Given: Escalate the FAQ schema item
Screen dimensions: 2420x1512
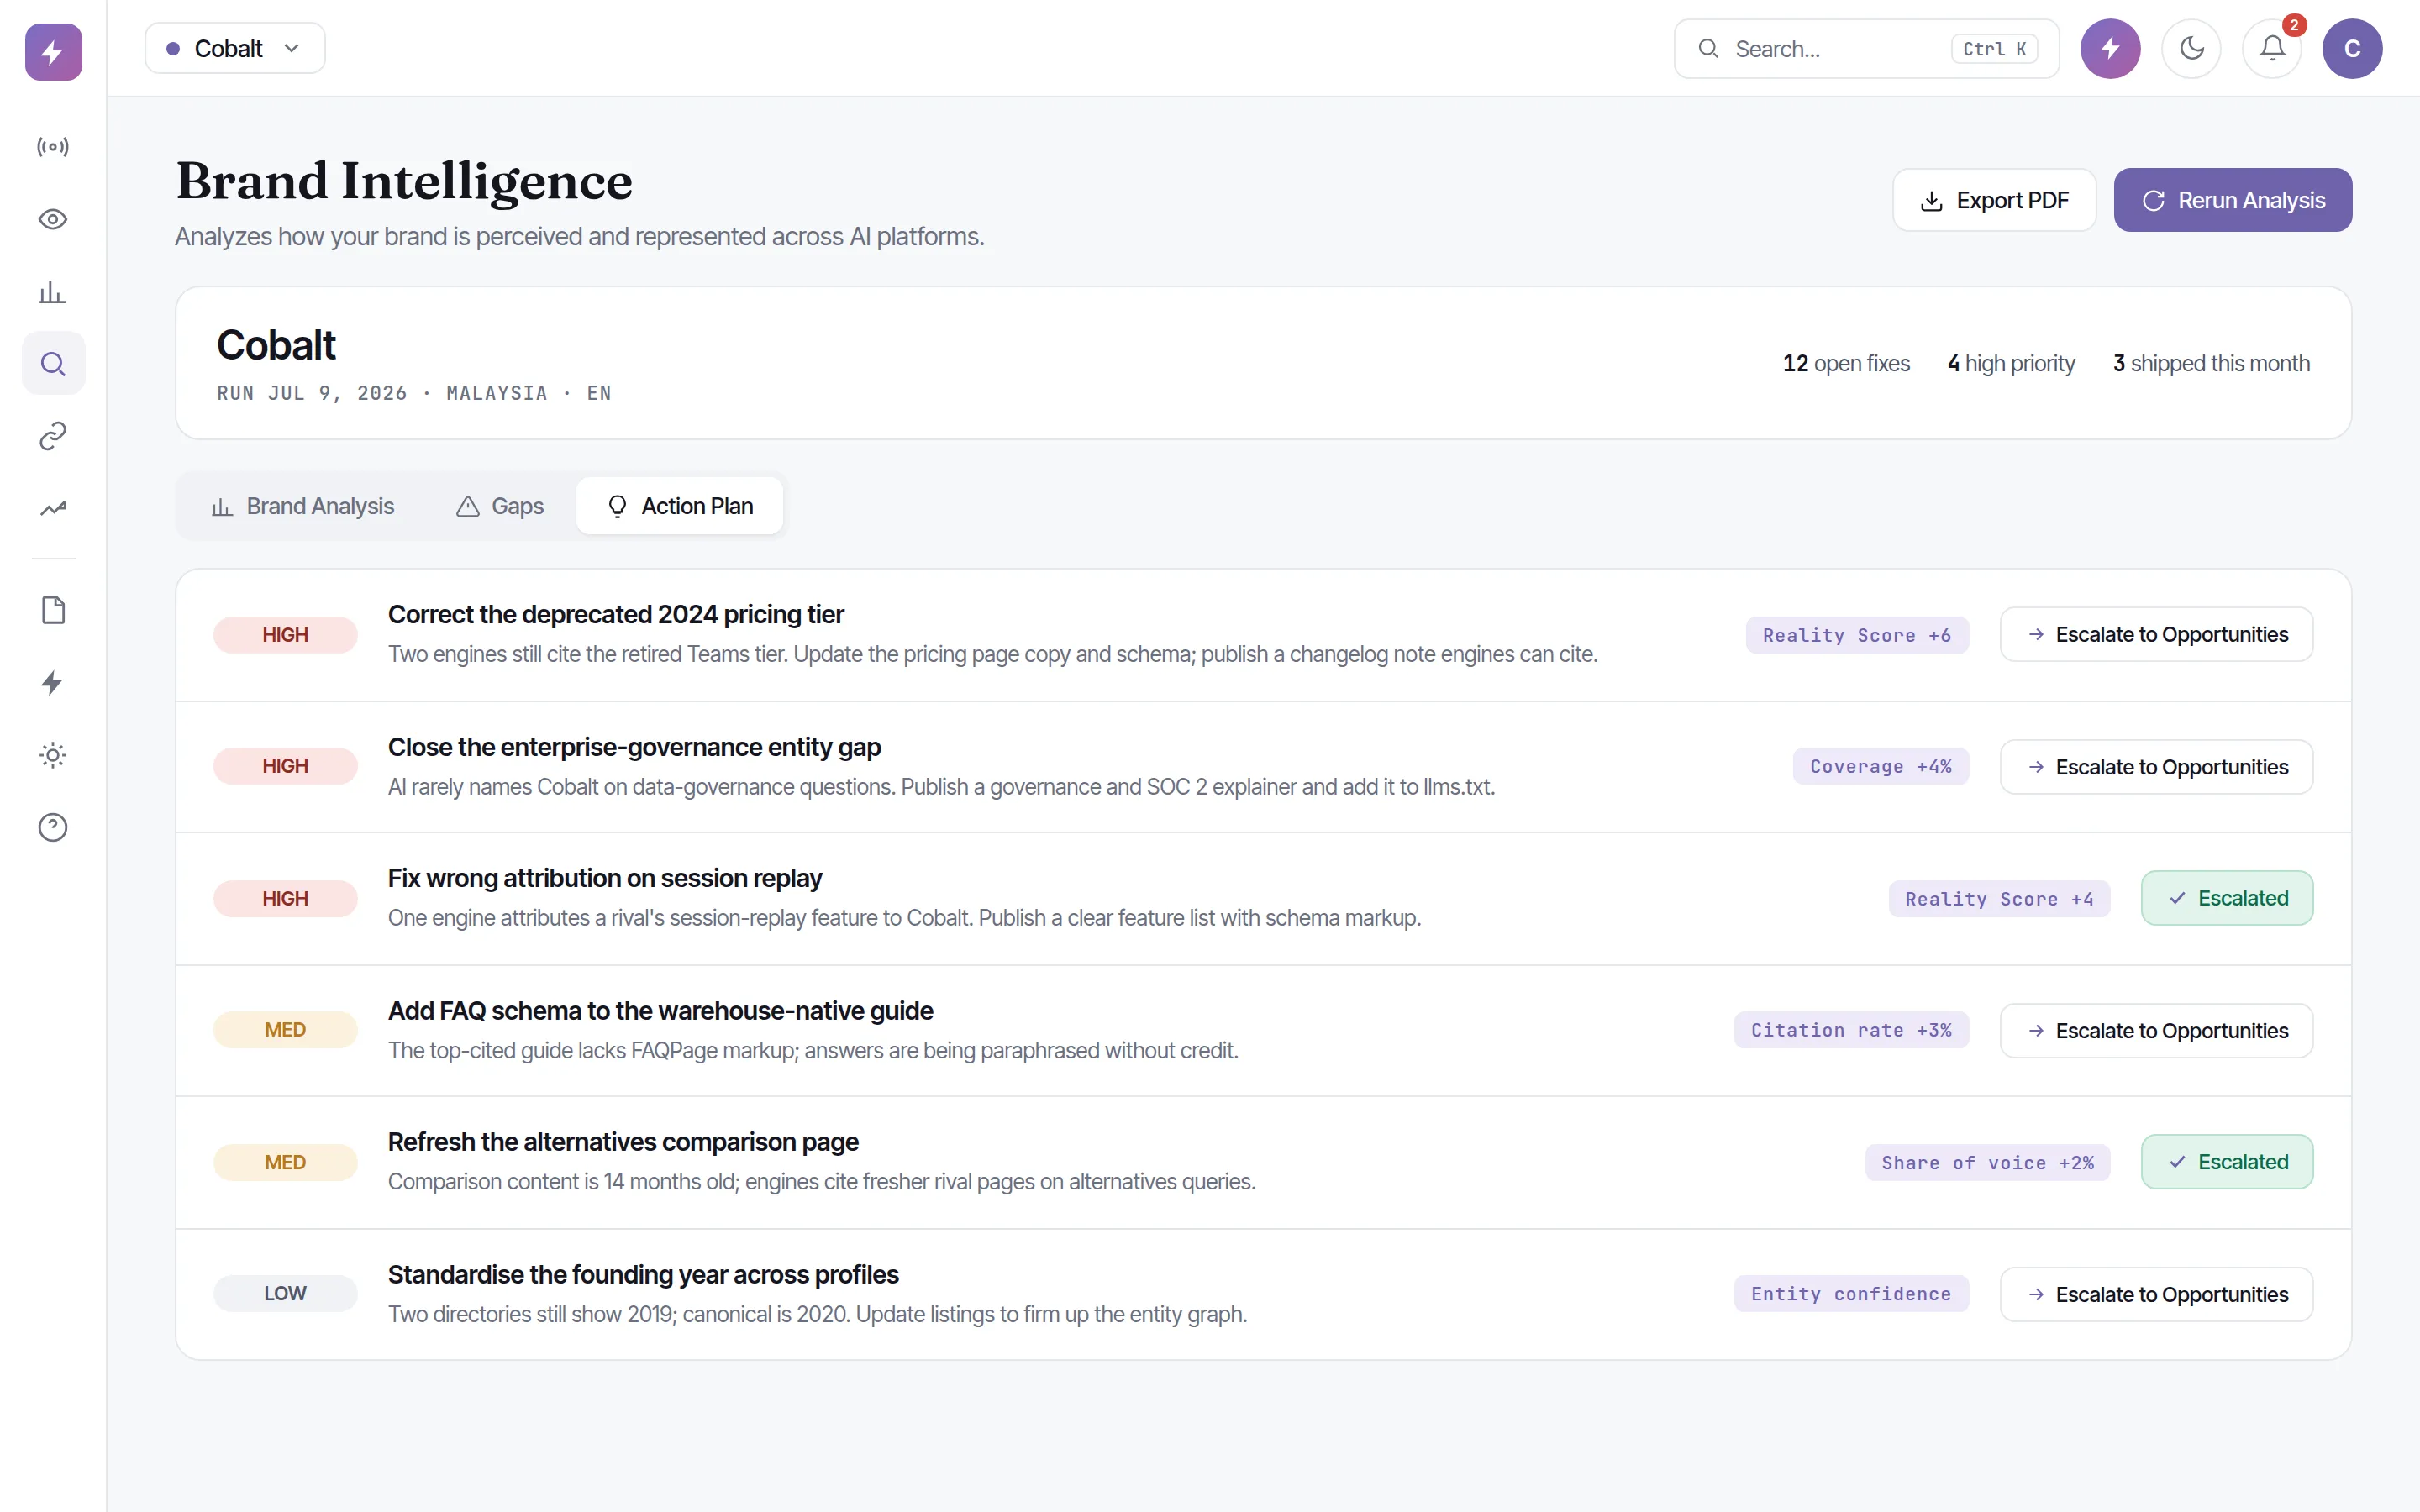Looking at the screenshot, I should [2156, 1030].
